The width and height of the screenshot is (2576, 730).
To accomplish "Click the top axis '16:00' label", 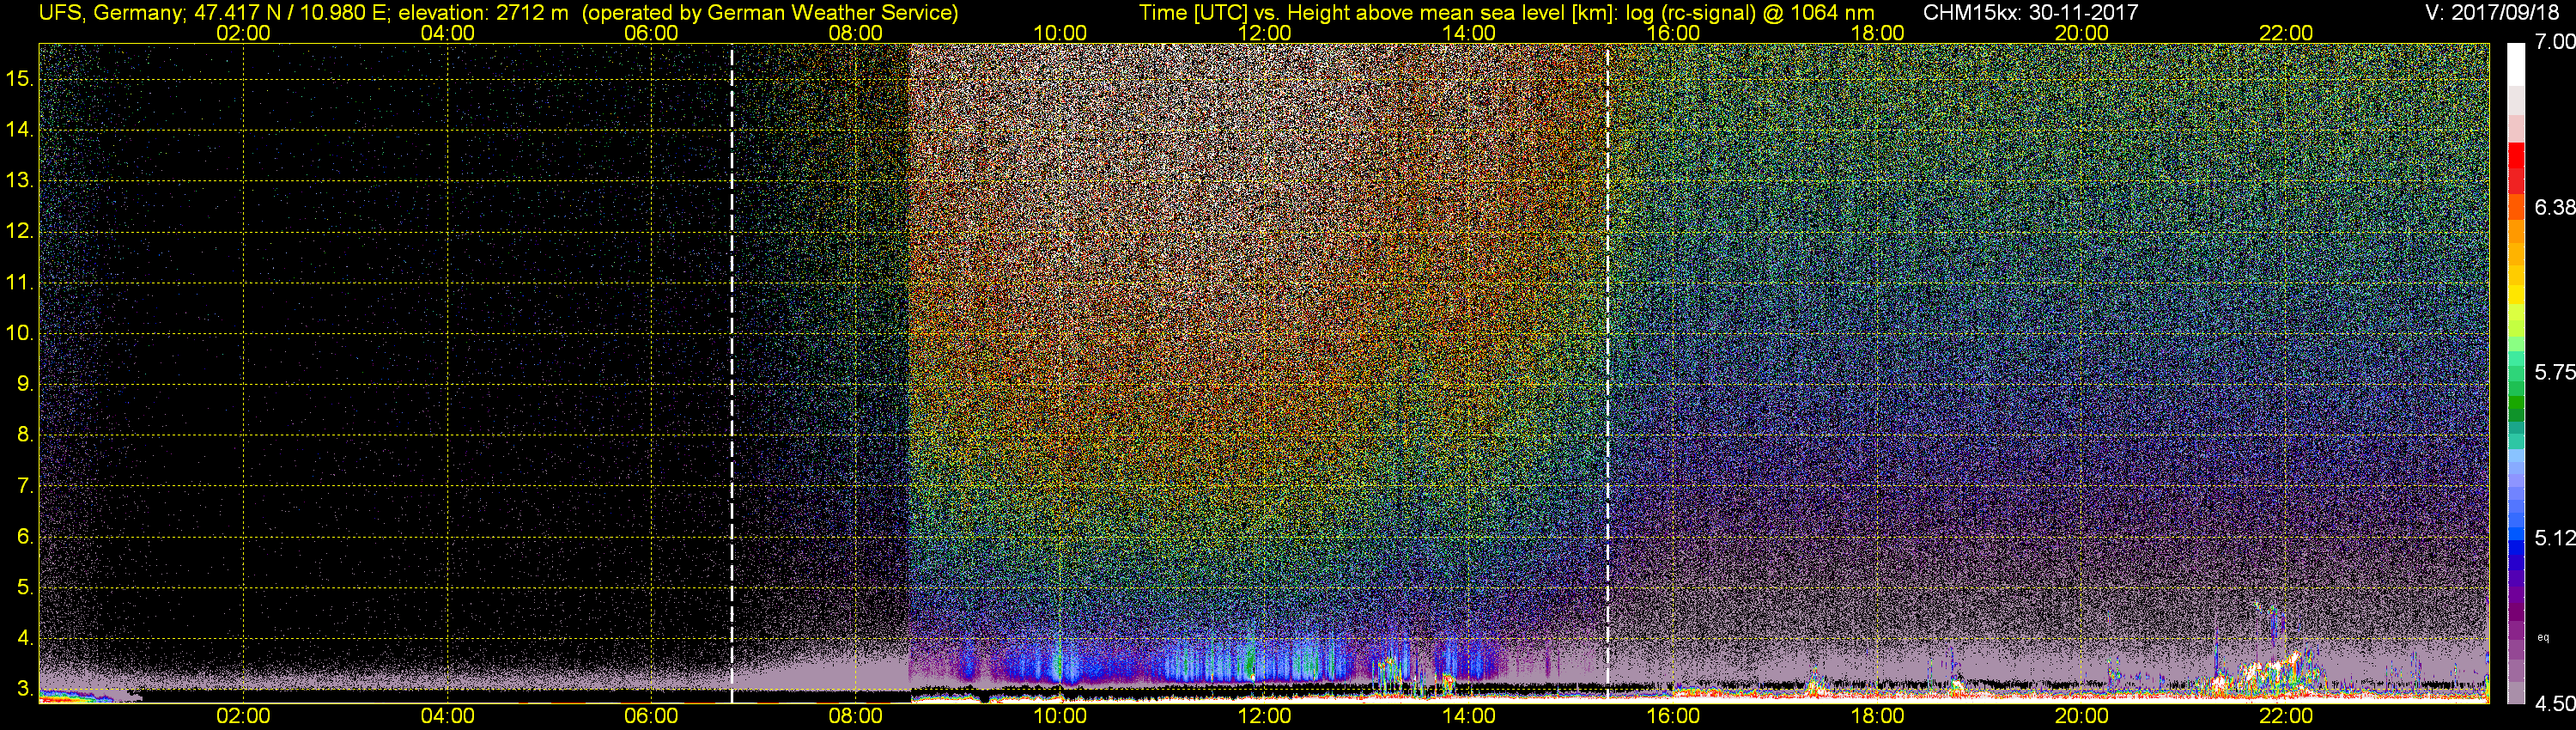I will [x=1673, y=33].
